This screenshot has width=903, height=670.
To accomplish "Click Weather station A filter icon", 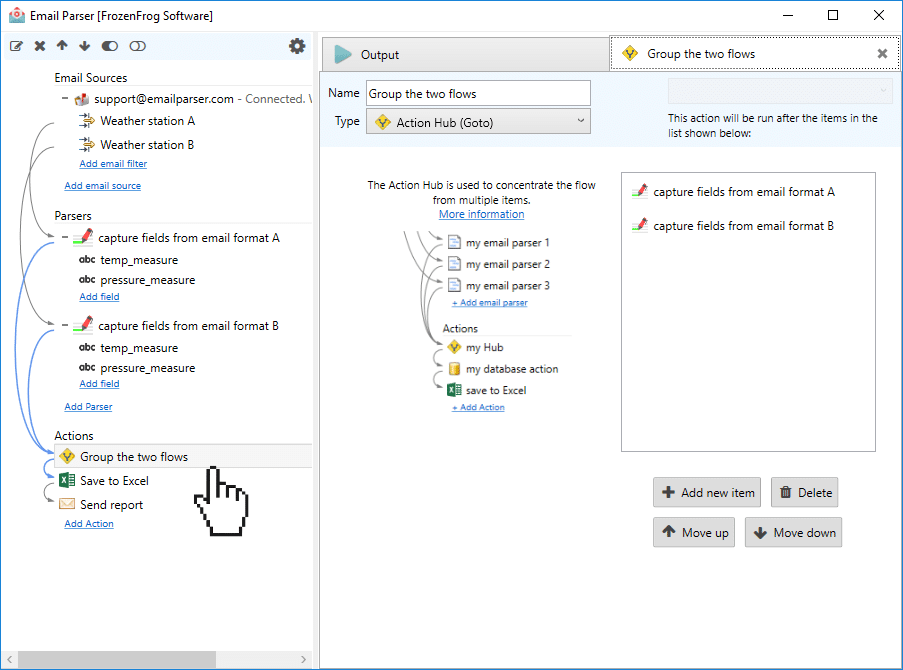I will click(x=87, y=120).
